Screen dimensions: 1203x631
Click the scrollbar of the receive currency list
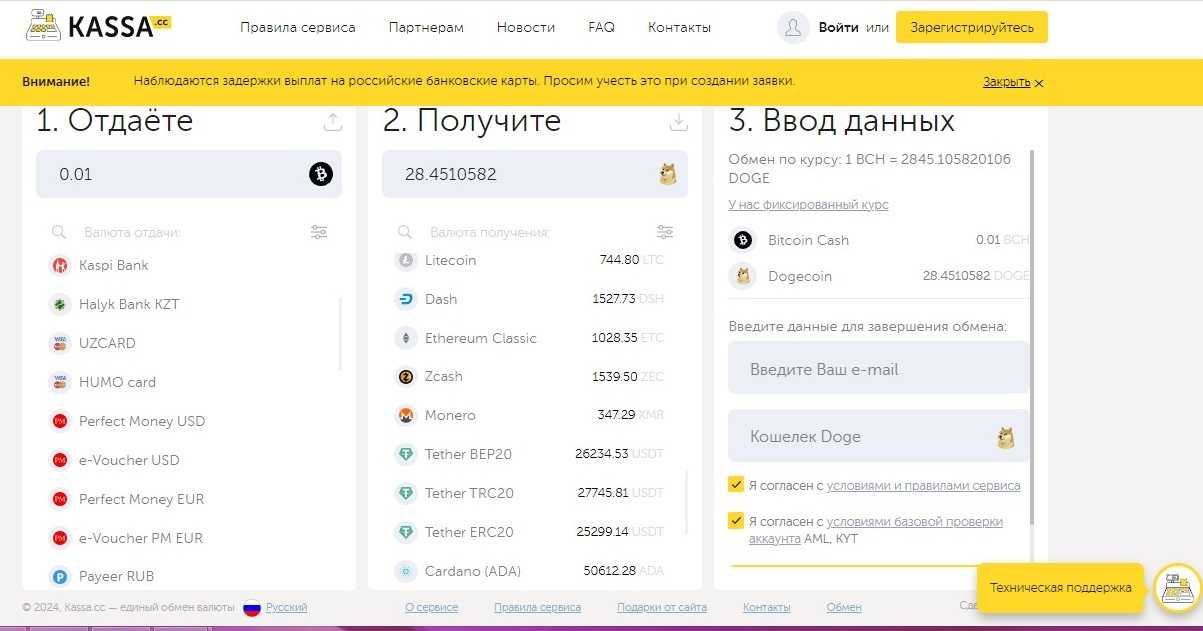point(687,500)
